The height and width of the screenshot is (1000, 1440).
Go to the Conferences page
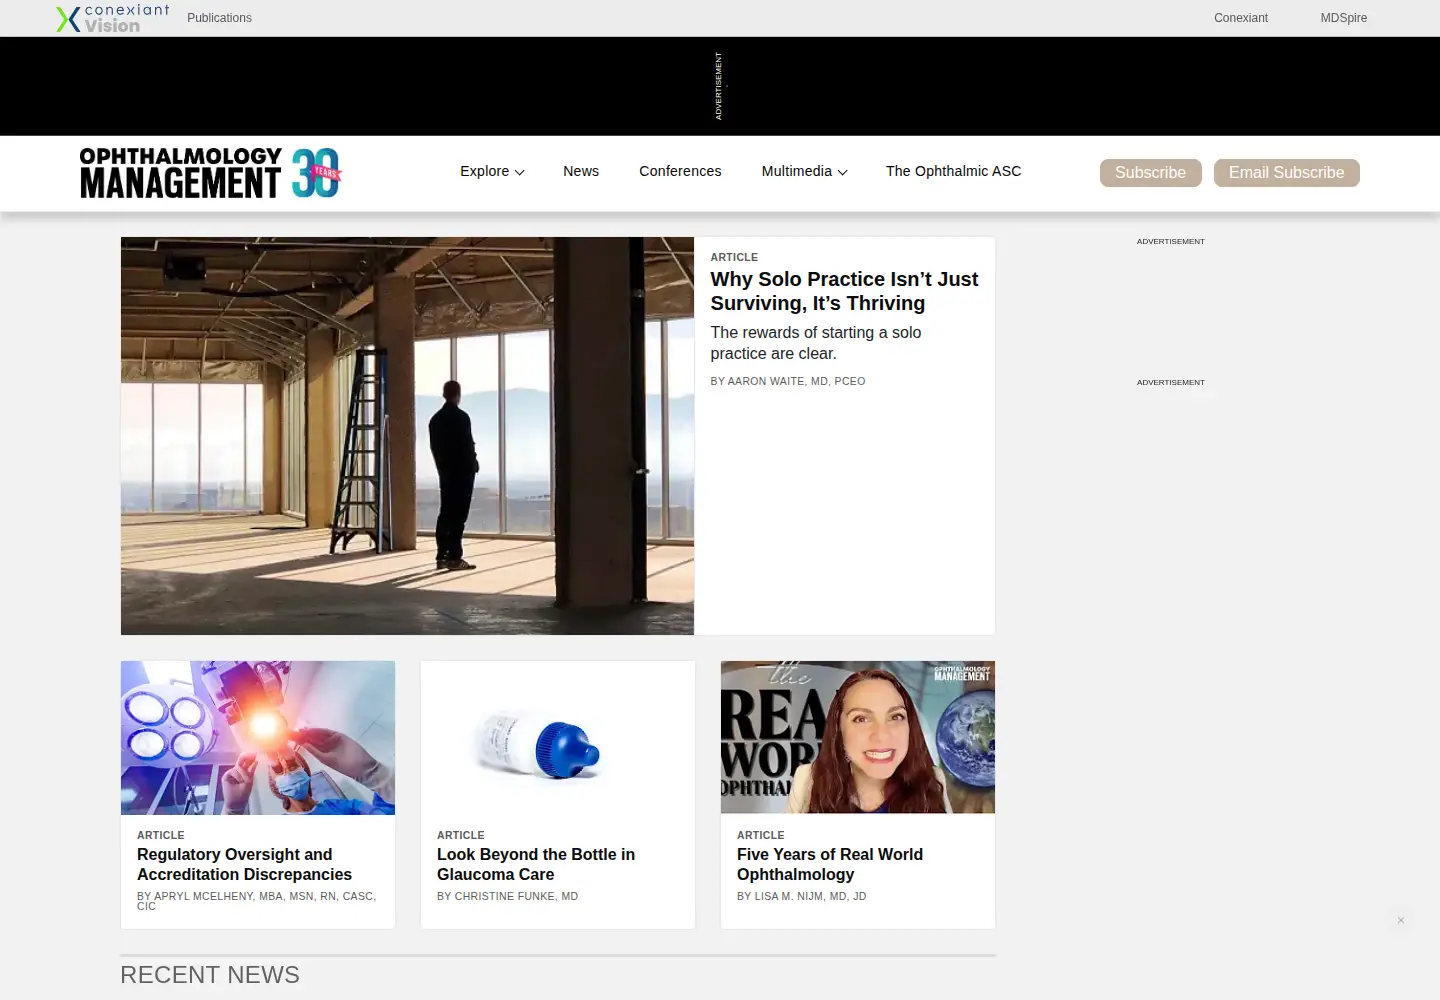[680, 172]
